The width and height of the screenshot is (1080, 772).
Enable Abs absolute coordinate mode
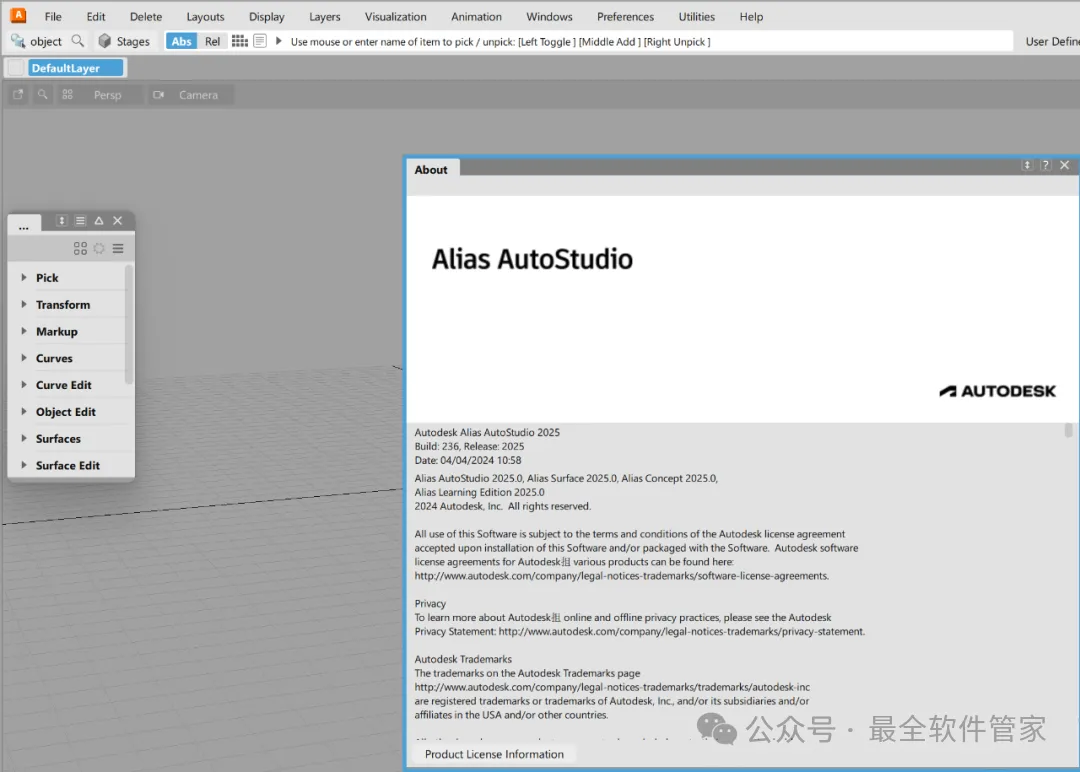pos(181,41)
